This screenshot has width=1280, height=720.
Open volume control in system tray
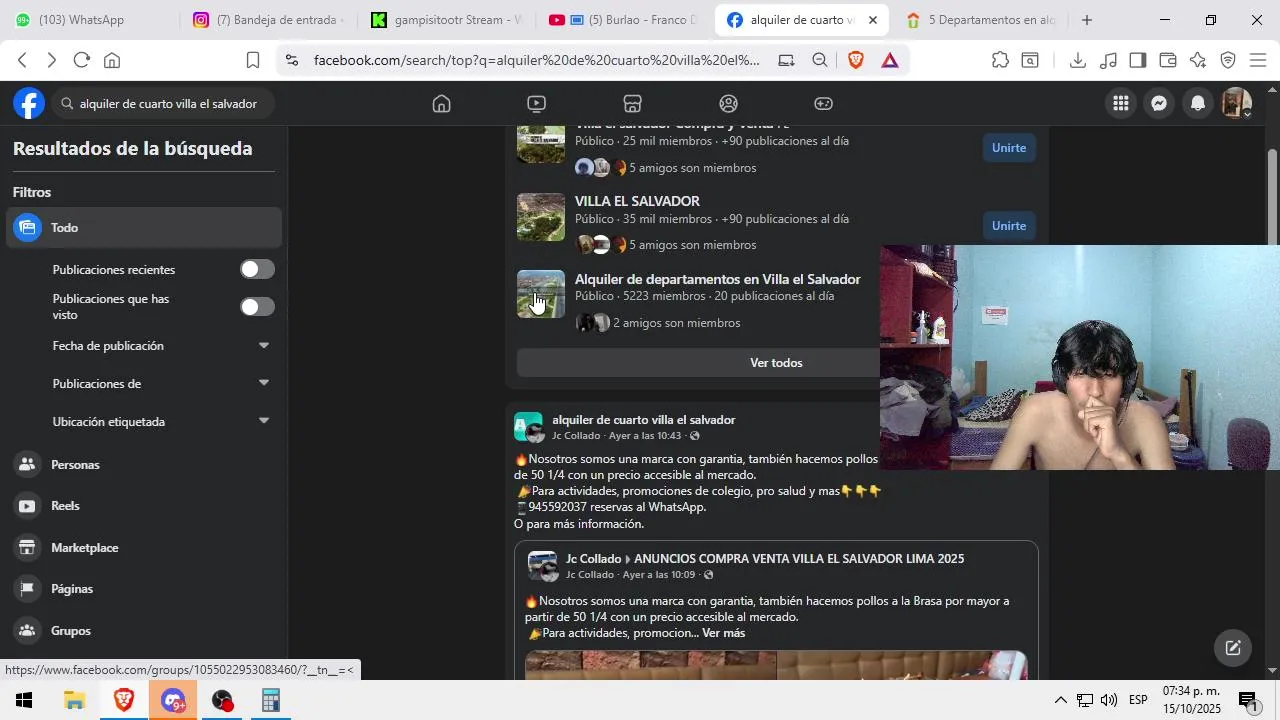click(x=1109, y=700)
